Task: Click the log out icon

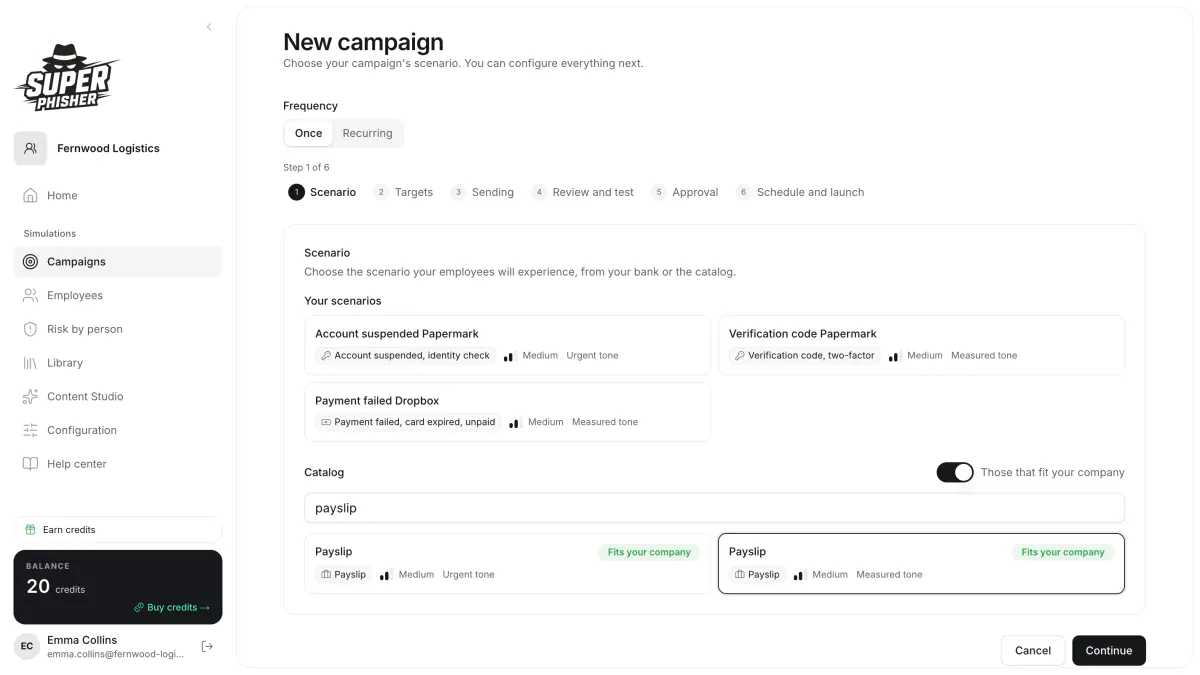Action: [x=207, y=647]
